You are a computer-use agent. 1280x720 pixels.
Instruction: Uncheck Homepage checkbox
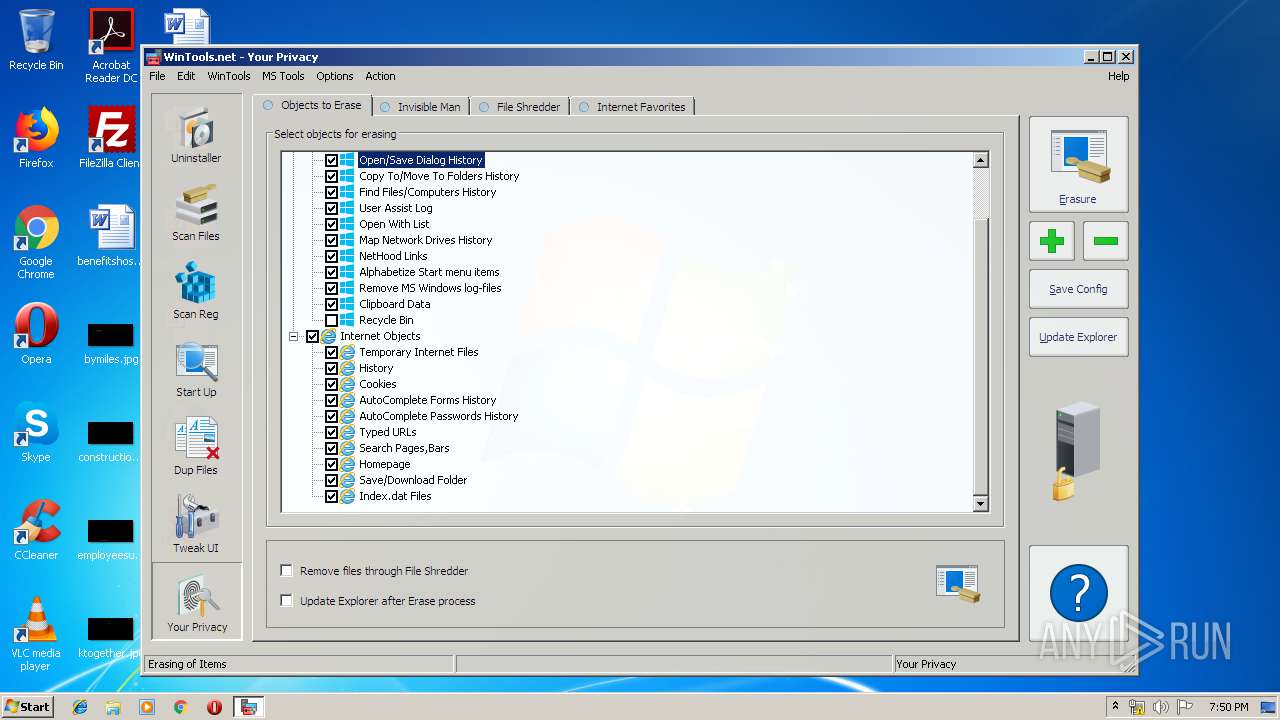[x=332, y=464]
